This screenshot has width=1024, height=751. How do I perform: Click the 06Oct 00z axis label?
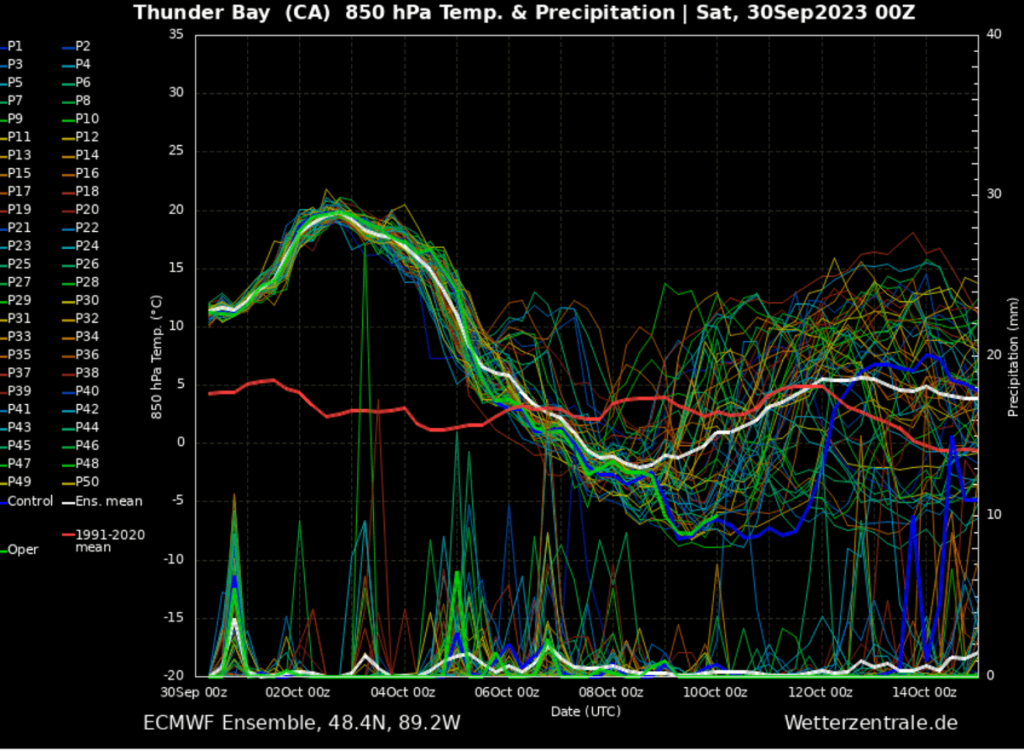[x=507, y=692]
